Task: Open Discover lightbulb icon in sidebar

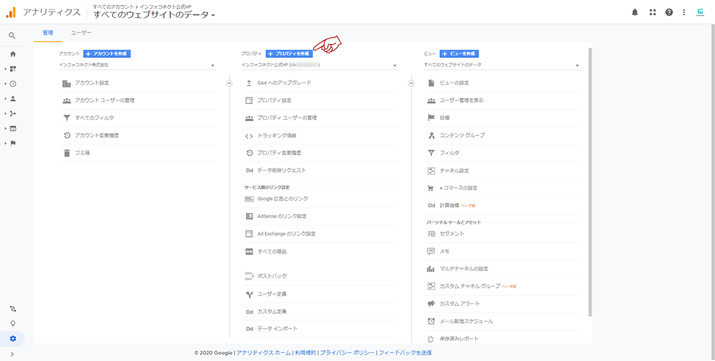Action: 13,323
